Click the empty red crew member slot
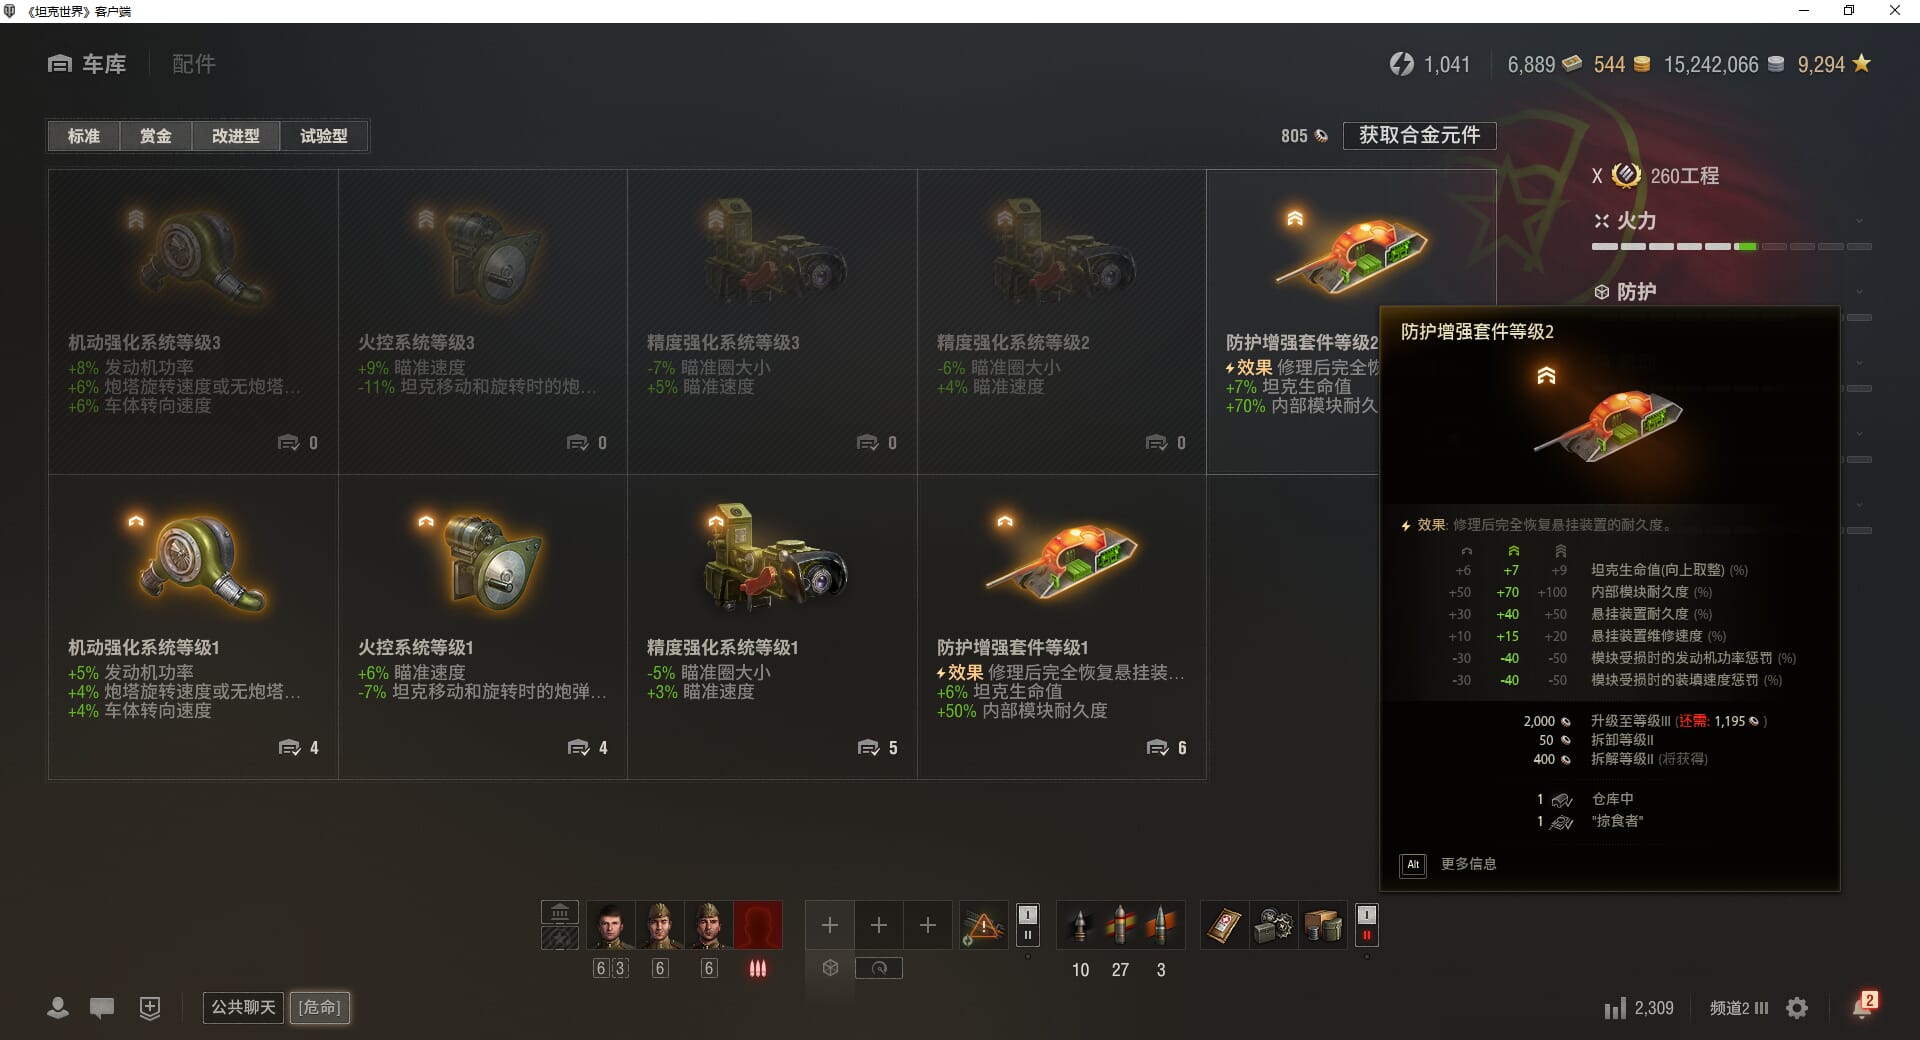1920x1040 pixels. coord(758,925)
